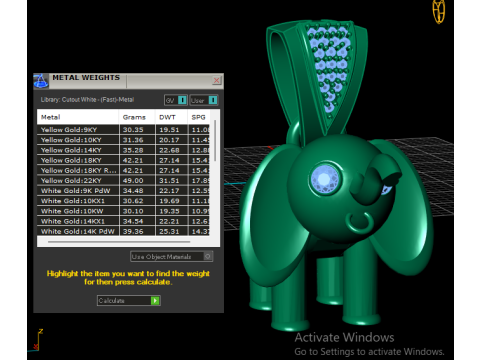Click the 31.51 DWT value
Image resolution: width=480 pixels, height=360 pixels.
(x=169, y=181)
